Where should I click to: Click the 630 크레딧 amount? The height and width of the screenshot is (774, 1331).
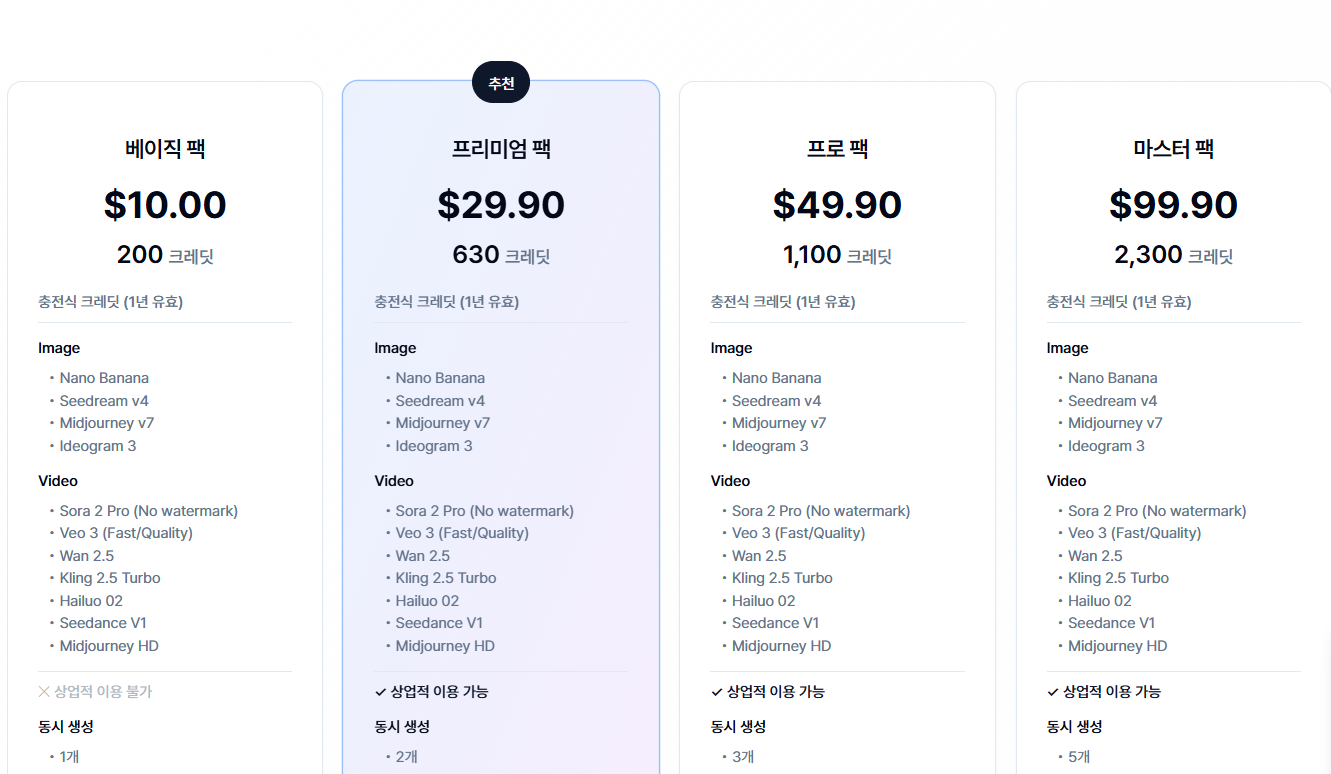[501, 255]
